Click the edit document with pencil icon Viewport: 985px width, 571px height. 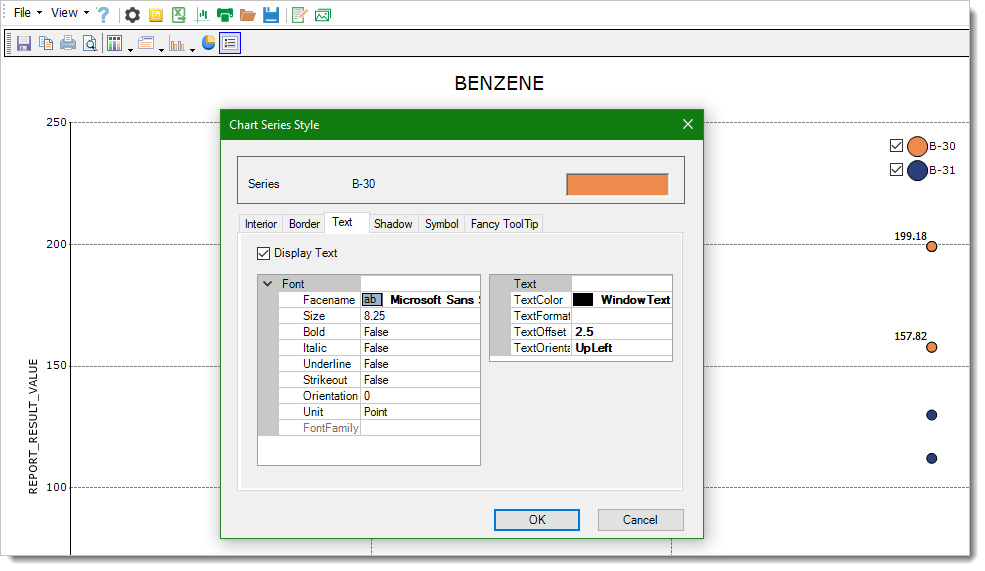coord(299,15)
